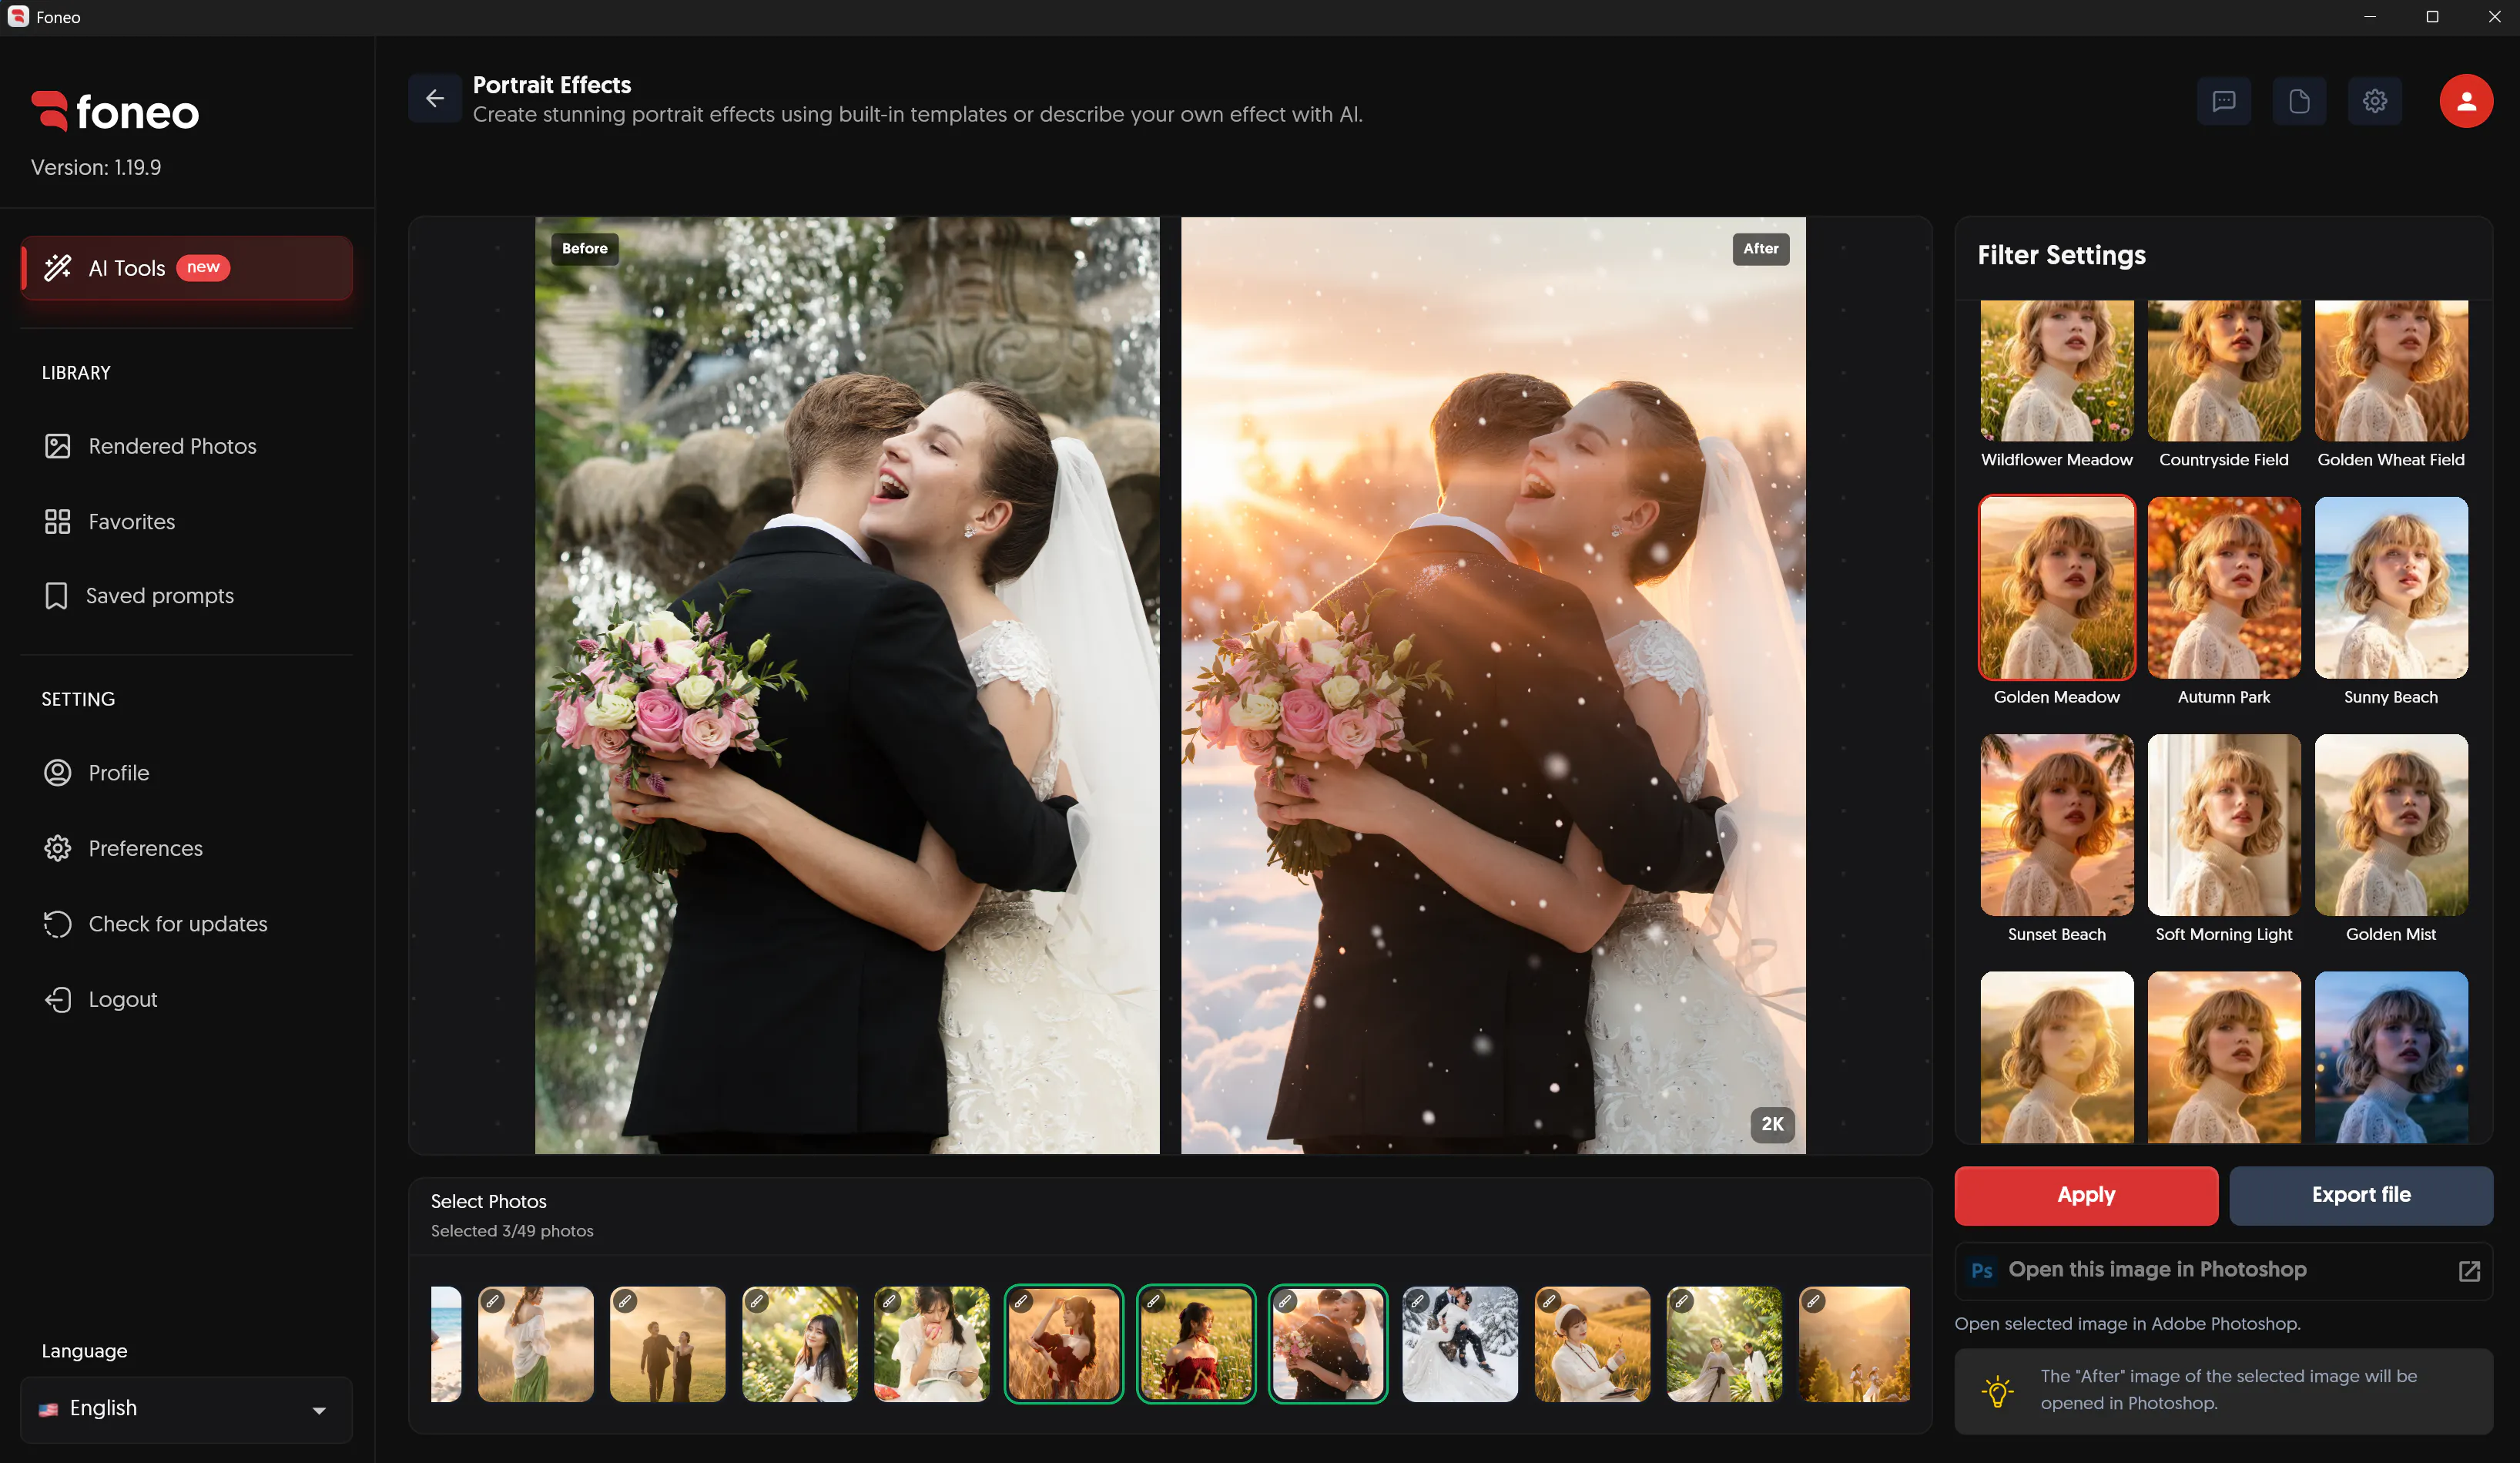Deselect the woman in red in the green field
This screenshot has width=2520, height=1463.
pos(1195,1344)
